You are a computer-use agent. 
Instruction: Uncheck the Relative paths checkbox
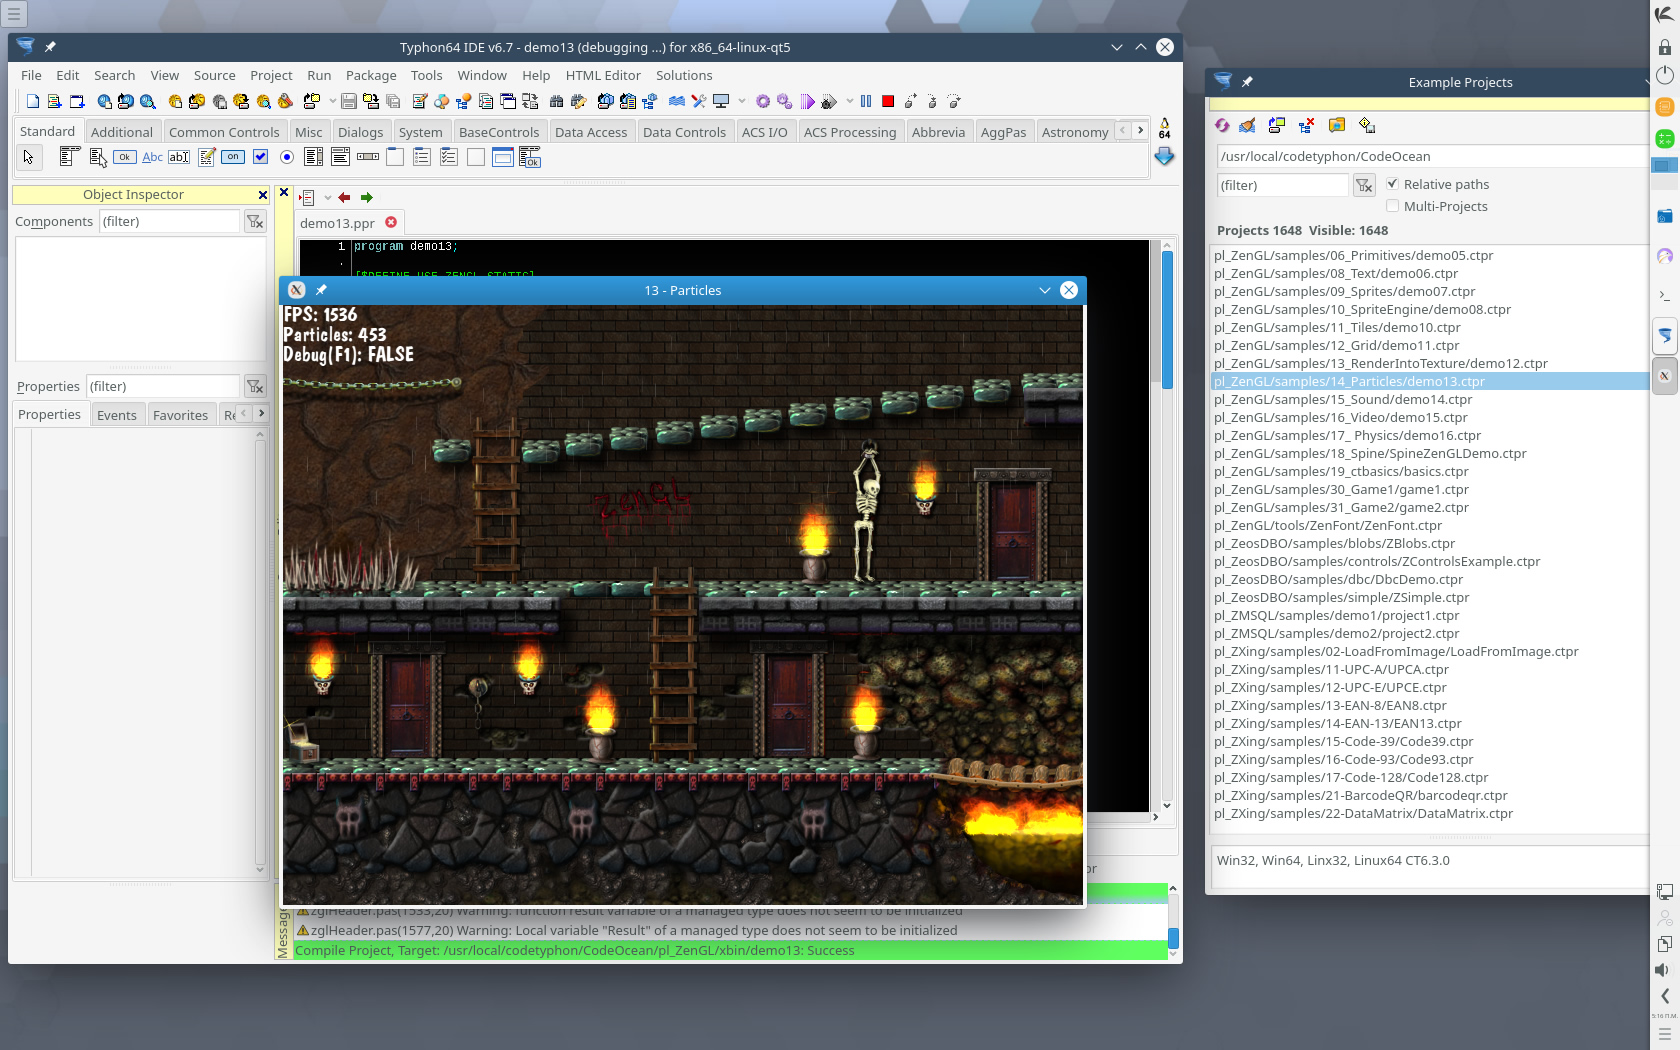(1392, 184)
